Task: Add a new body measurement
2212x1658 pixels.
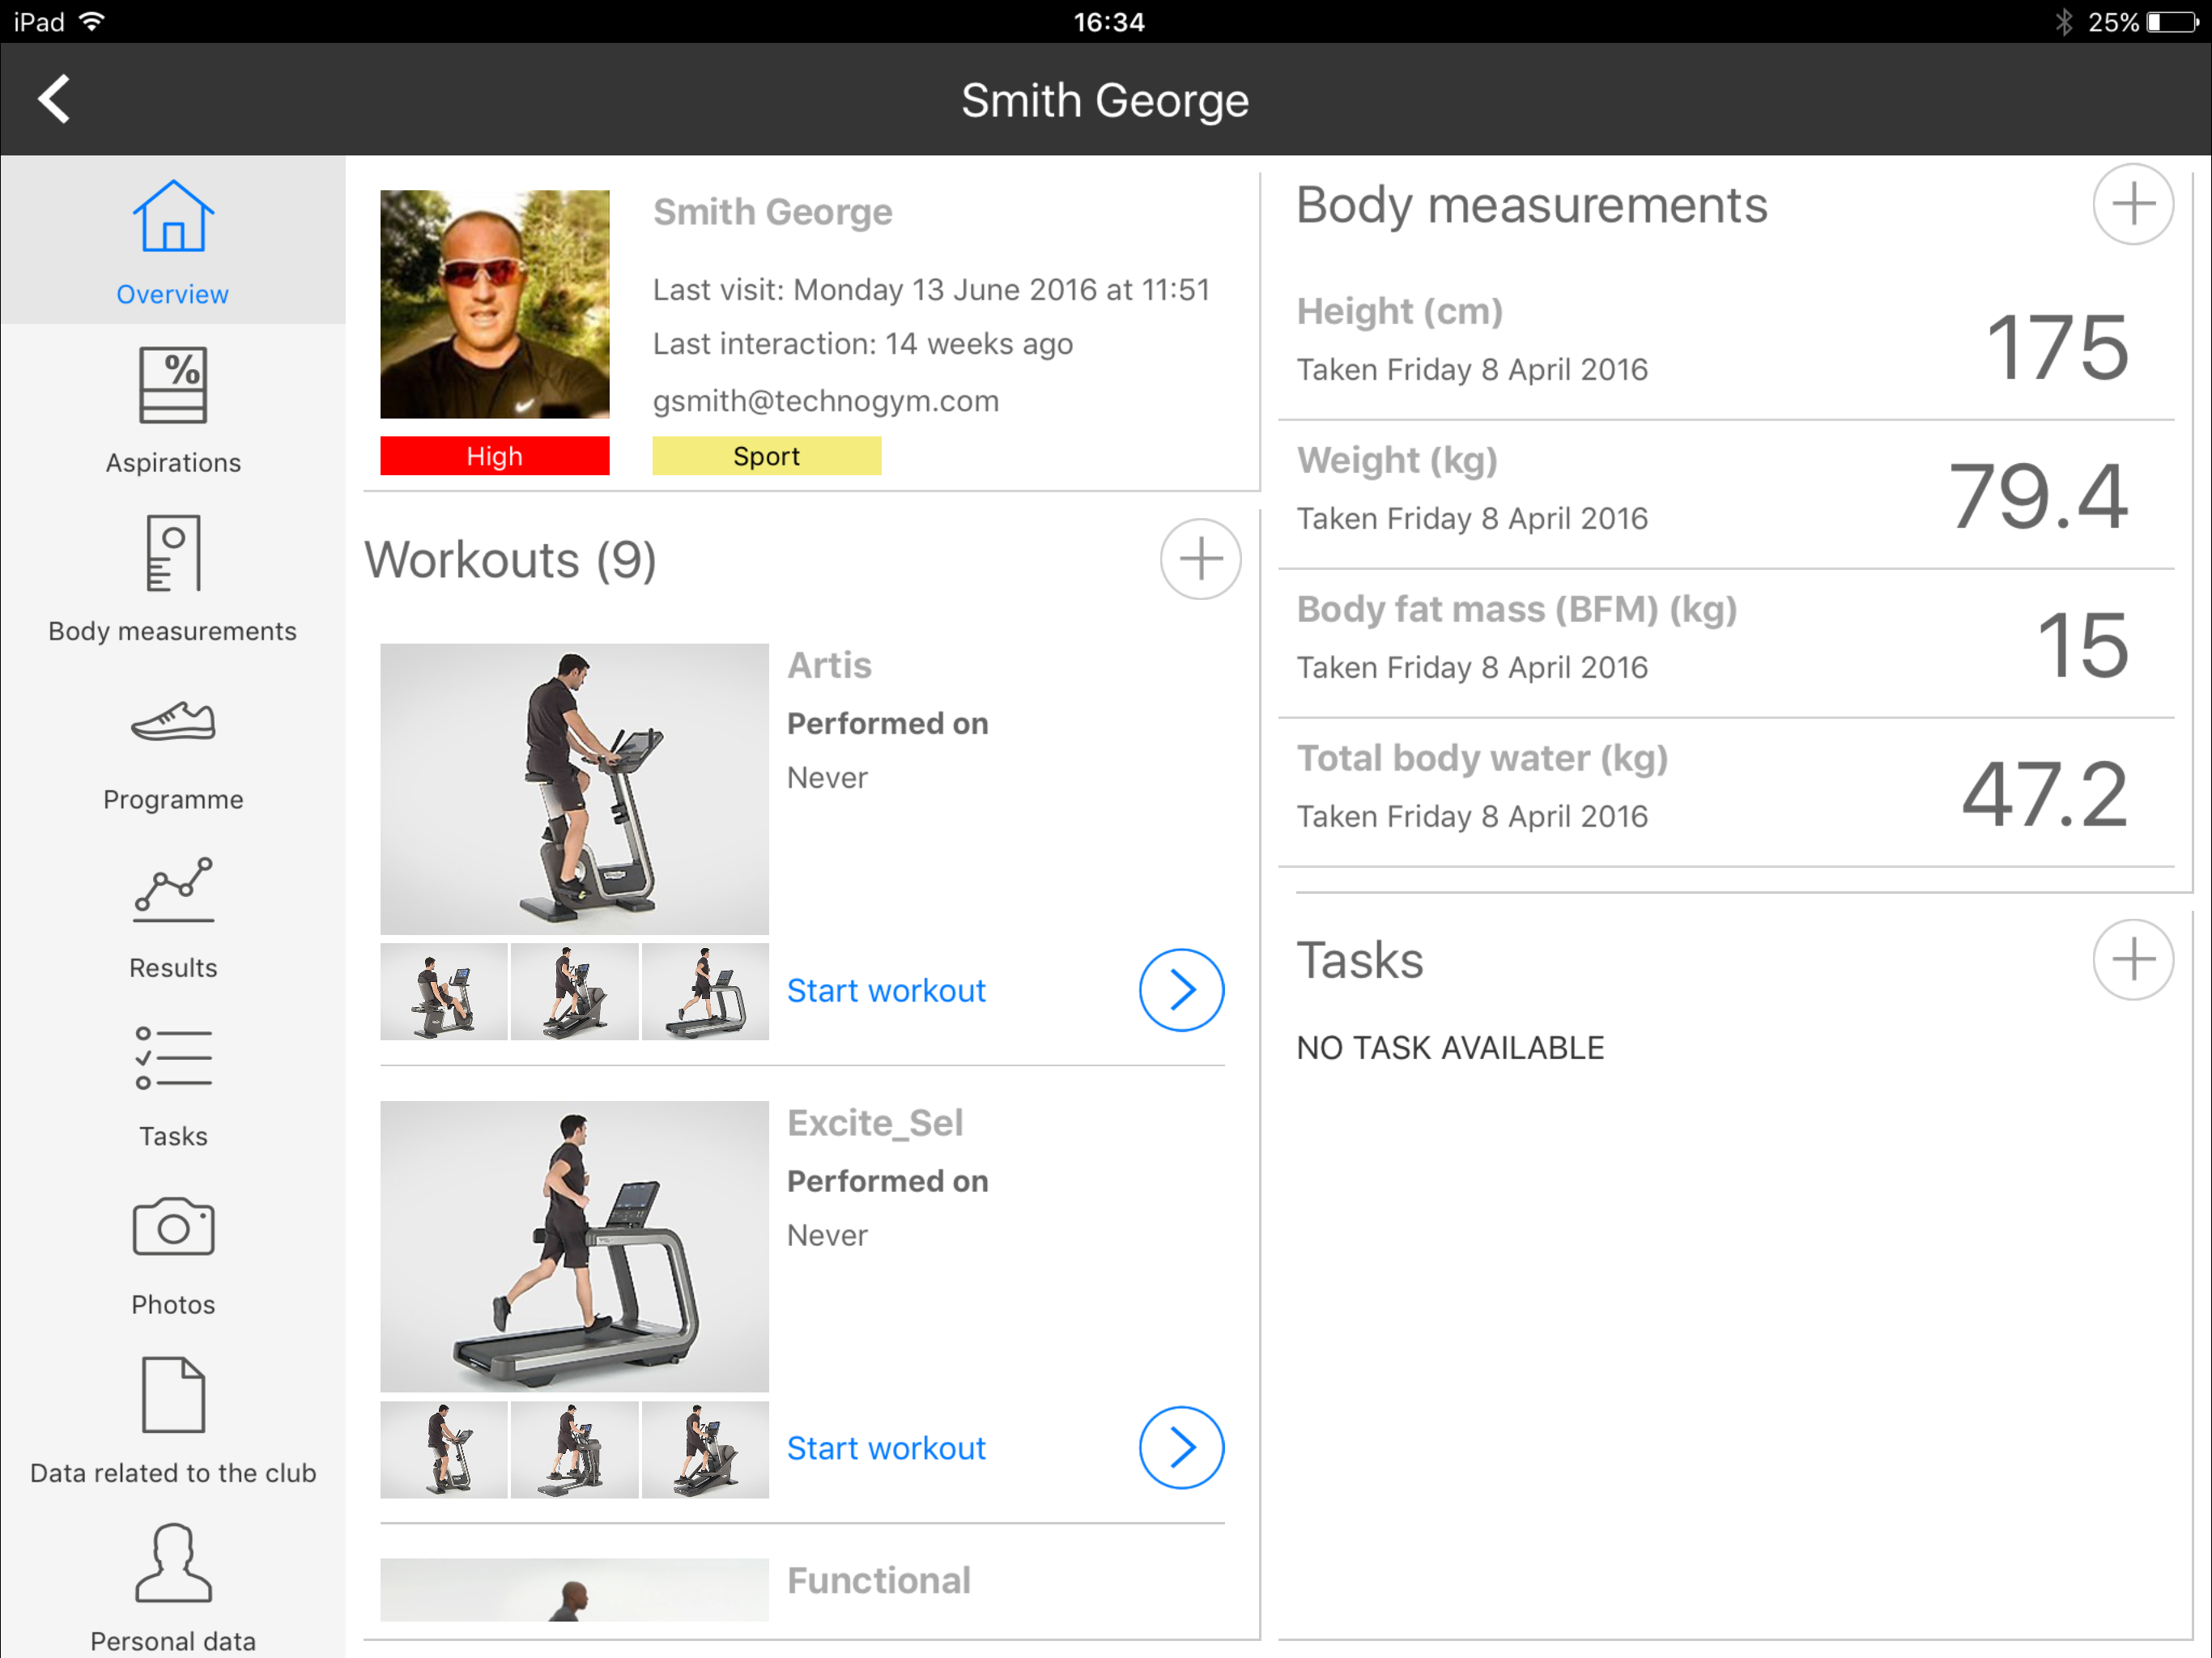Action: [2132, 205]
